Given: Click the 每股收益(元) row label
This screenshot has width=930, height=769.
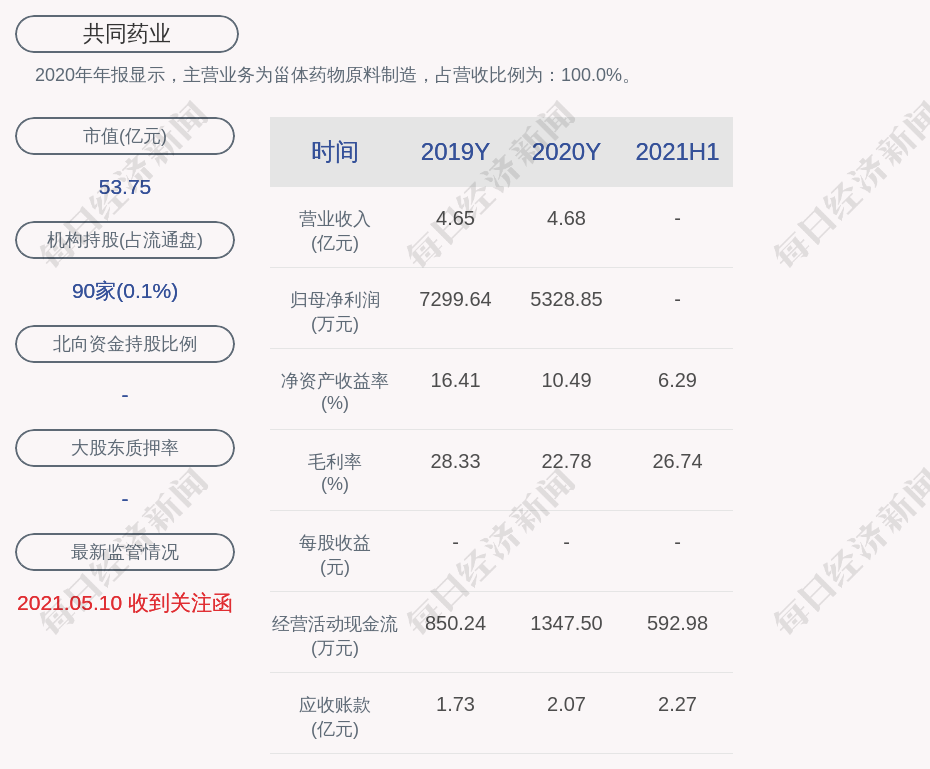Looking at the screenshot, I should [x=335, y=555].
